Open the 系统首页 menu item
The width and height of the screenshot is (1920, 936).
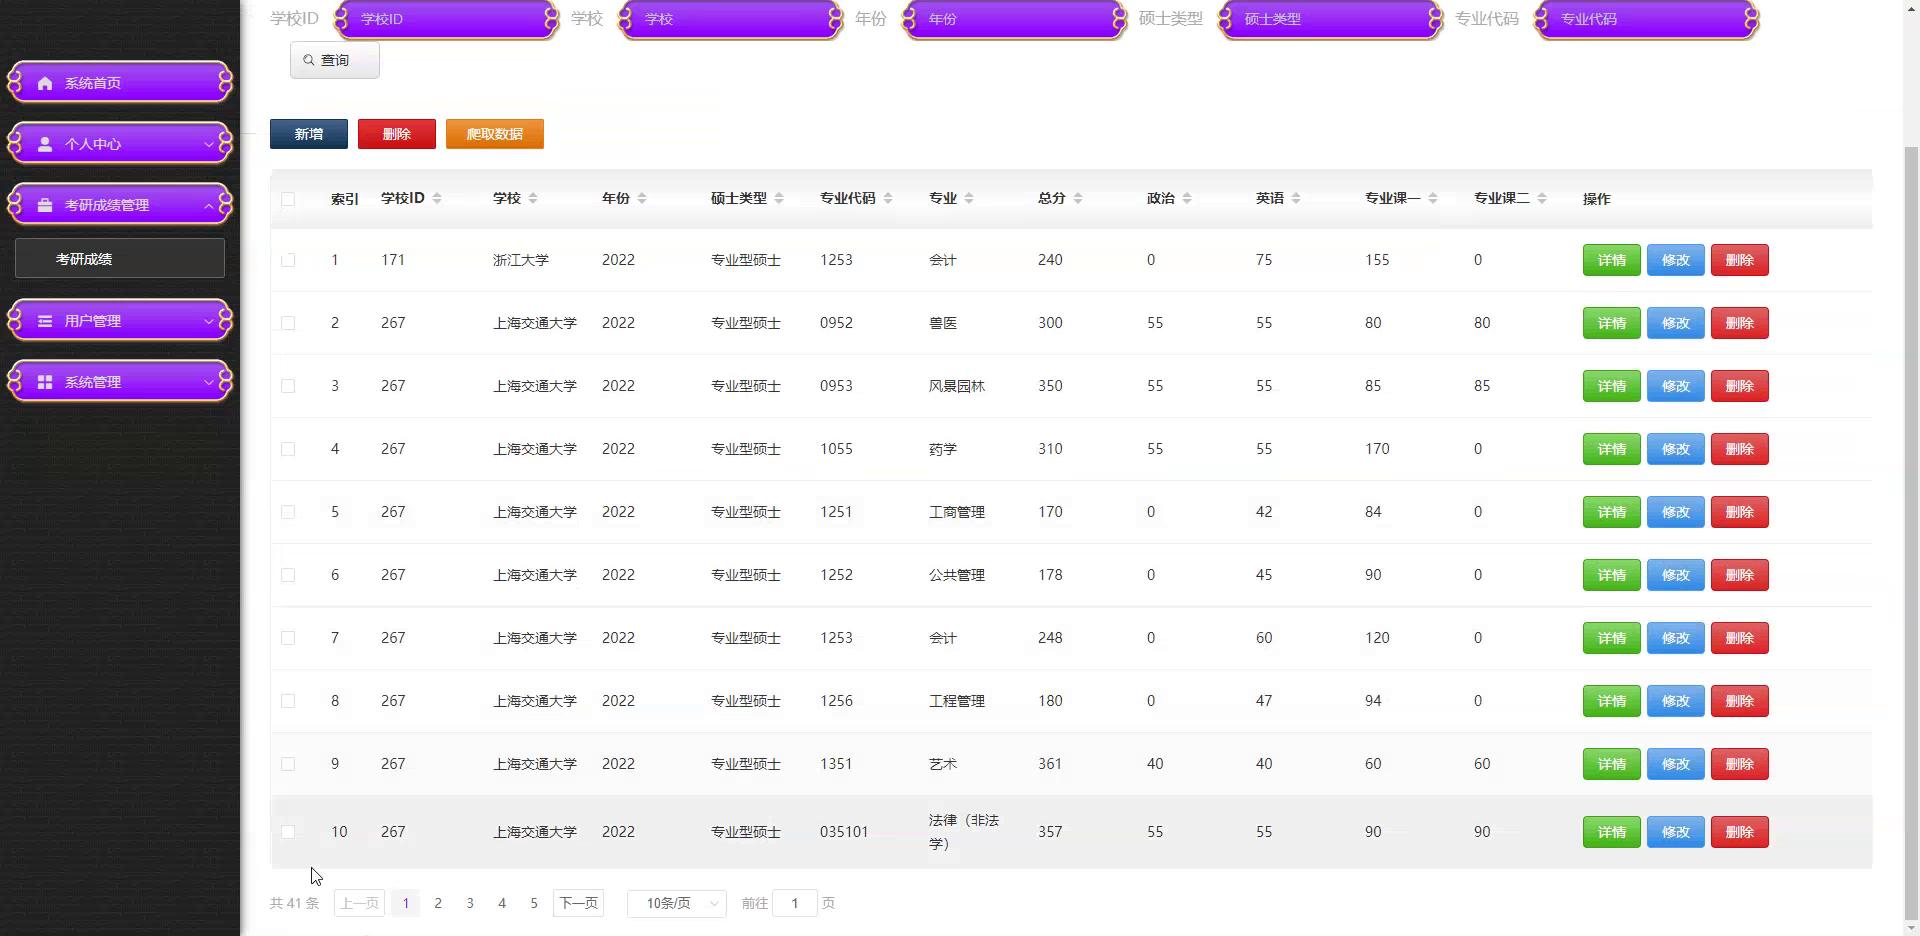120,83
